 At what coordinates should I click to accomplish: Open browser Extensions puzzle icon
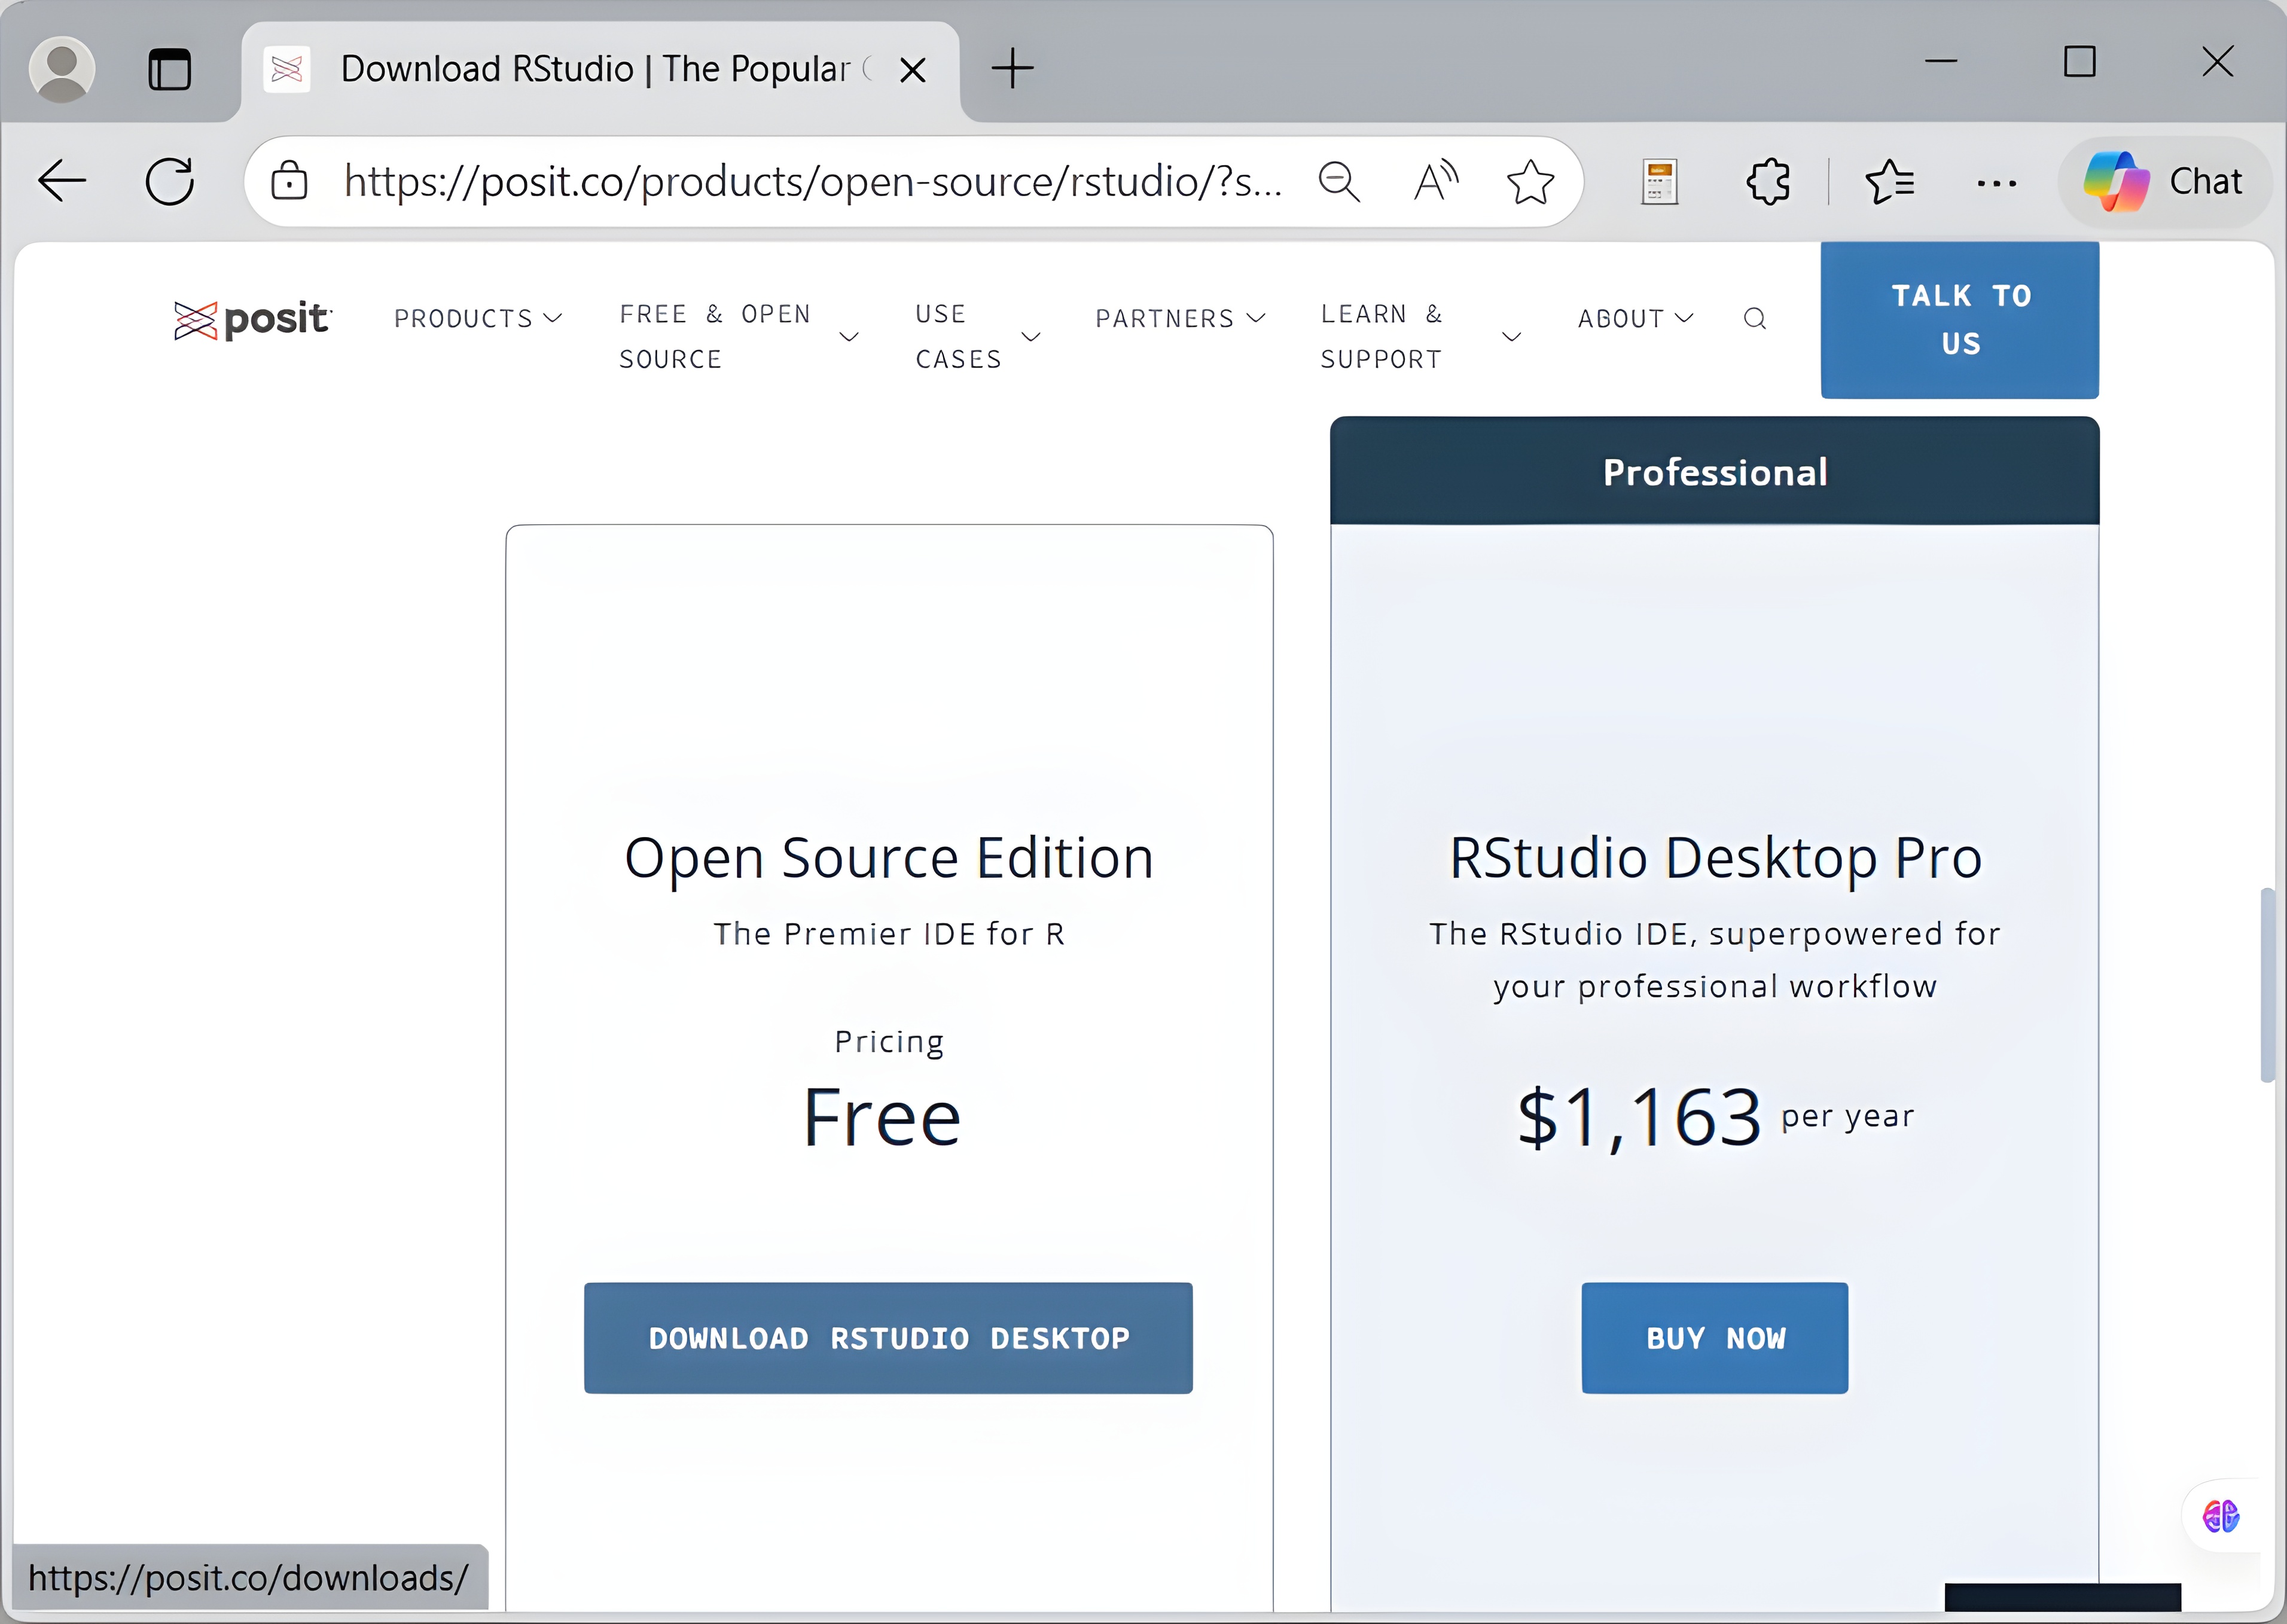1767,182
